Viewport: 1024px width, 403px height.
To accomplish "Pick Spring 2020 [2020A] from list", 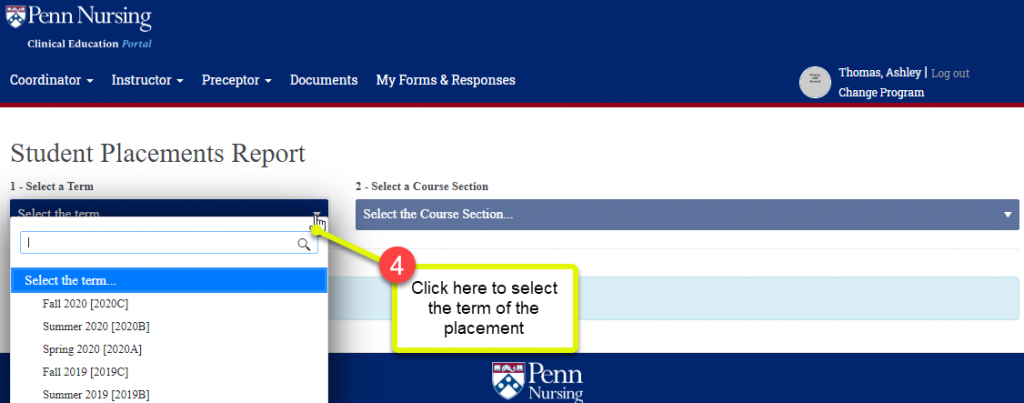I will (x=94, y=349).
